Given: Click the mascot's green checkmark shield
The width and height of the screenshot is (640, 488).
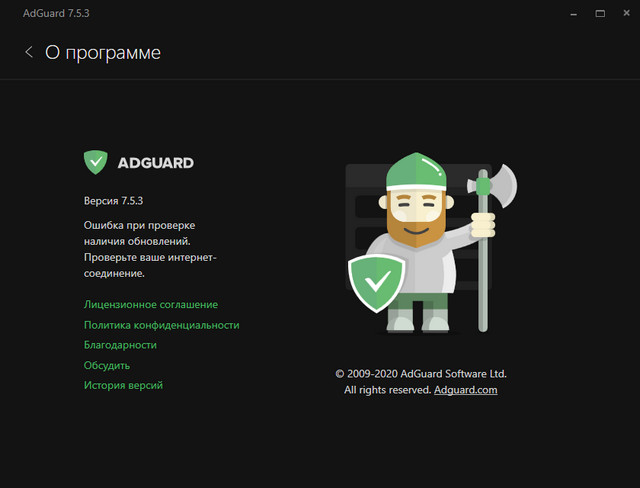Looking at the screenshot, I should click(376, 284).
